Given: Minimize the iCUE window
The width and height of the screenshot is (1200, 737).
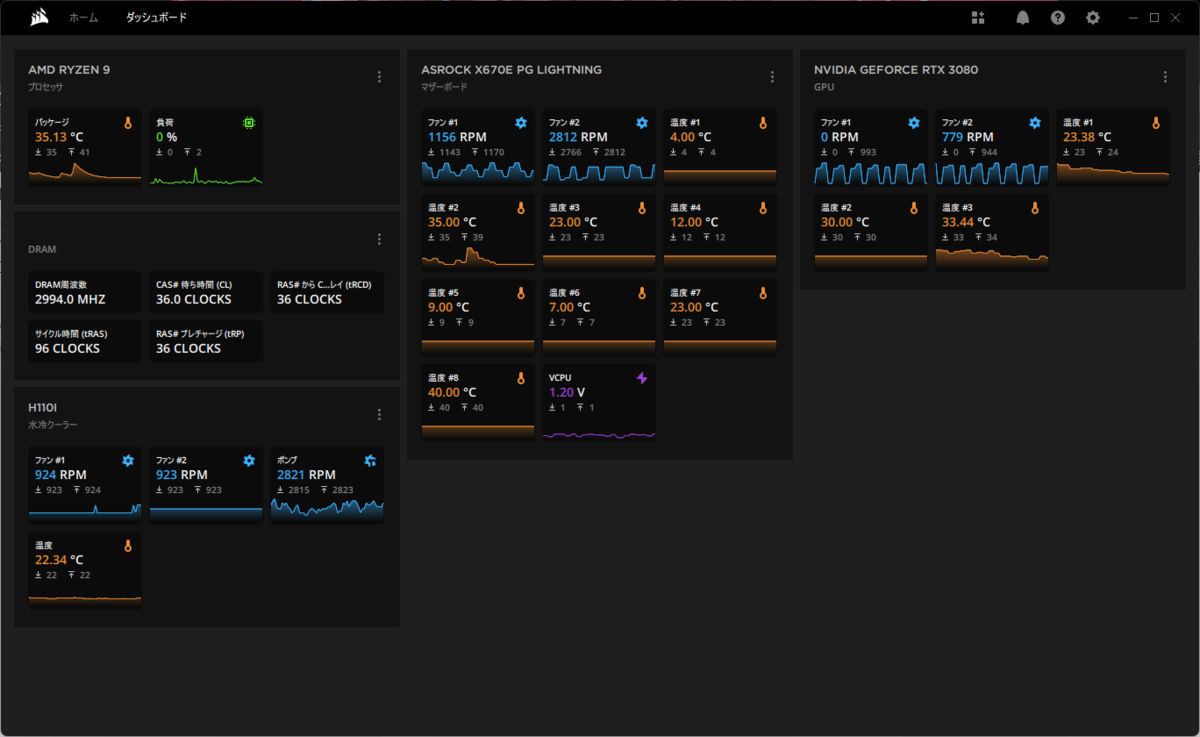Looking at the screenshot, I should (x=1132, y=17).
